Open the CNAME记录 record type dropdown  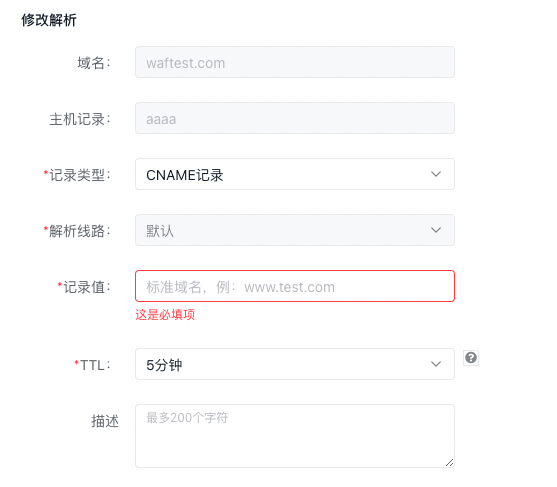click(x=295, y=174)
